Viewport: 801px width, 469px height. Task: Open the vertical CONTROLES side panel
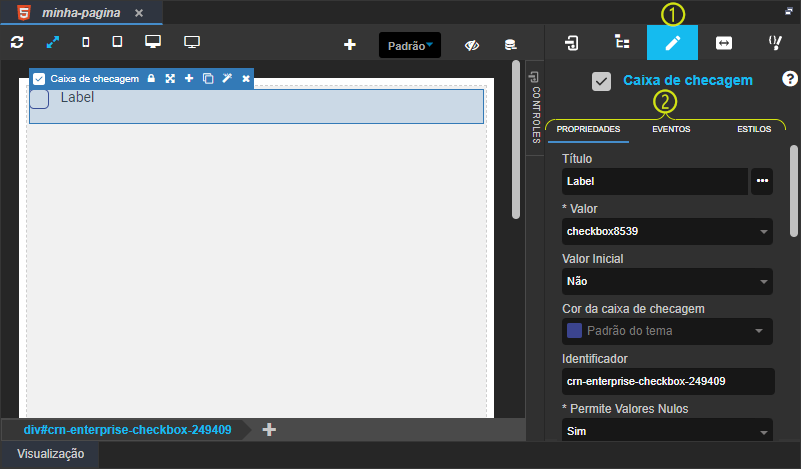tap(535, 107)
